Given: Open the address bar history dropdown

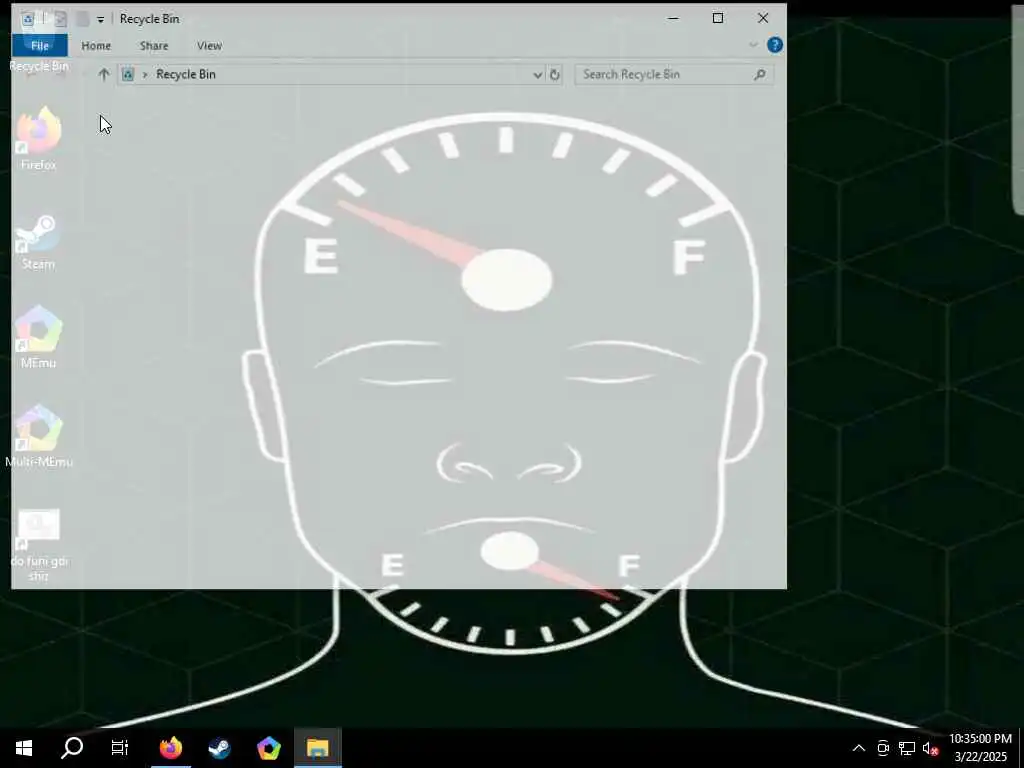Looking at the screenshot, I should tap(537, 75).
